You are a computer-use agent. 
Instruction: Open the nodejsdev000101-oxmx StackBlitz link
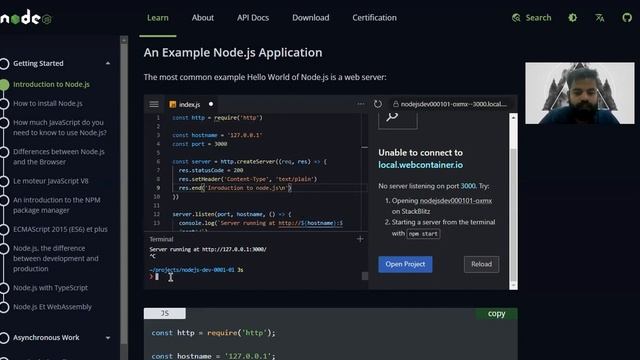pyautogui.click(x=456, y=201)
